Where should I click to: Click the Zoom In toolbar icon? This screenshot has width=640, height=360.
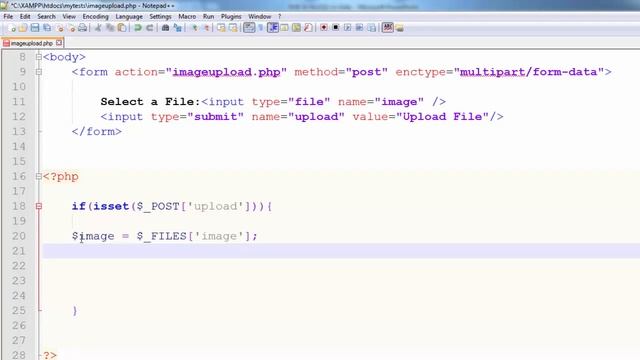(194, 28)
